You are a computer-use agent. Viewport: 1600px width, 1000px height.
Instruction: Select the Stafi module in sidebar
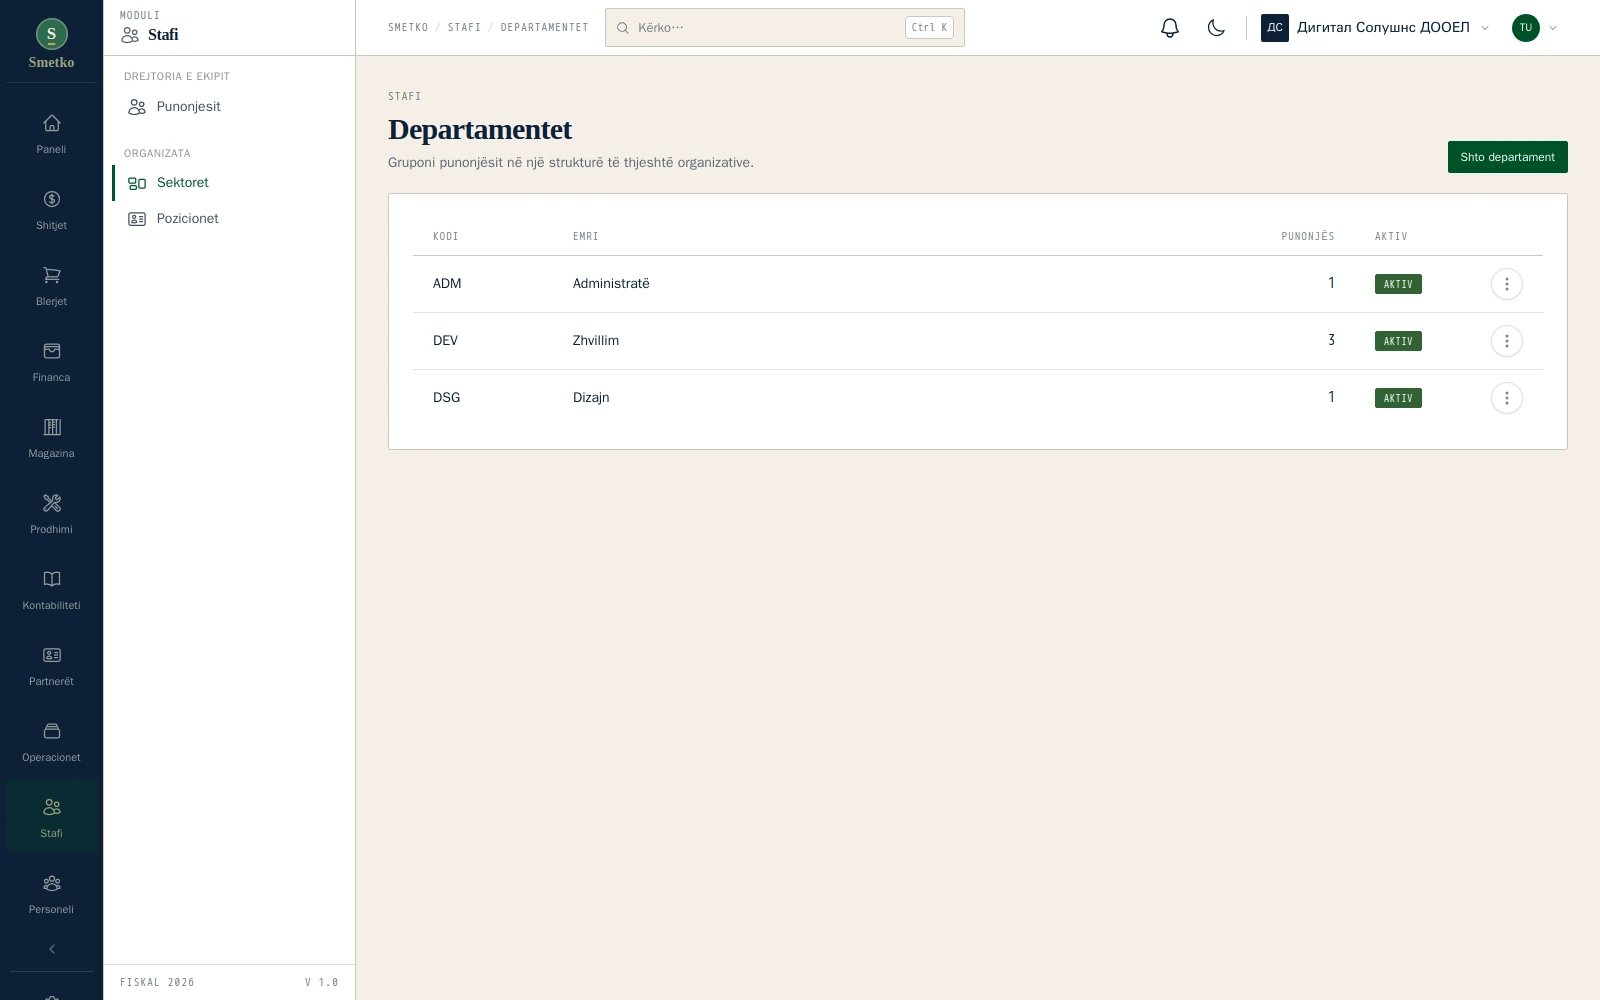click(x=51, y=816)
